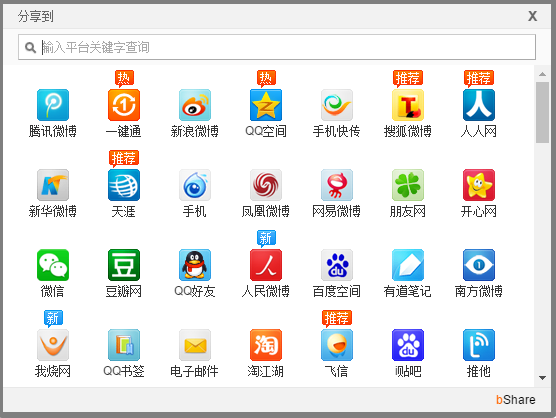
Task: Share to Tencent Weibo icon
Action: pos(53,105)
